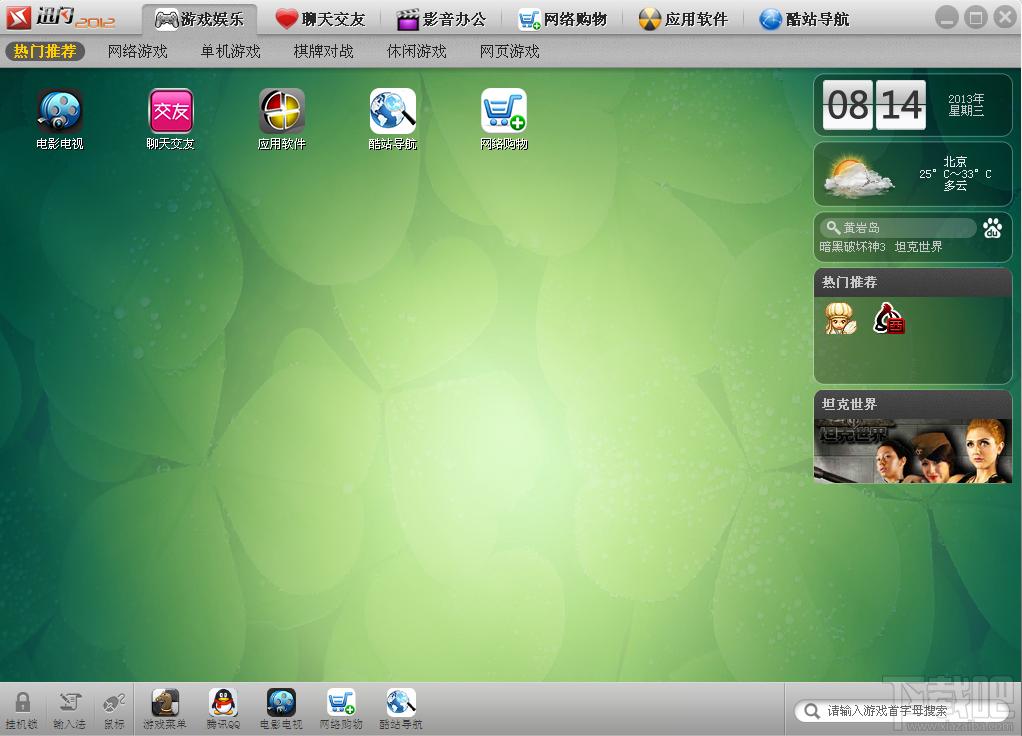The height and width of the screenshot is (736, 1022).
Task: Switch to the 影音办公 tab
Action: click(442, 19)
